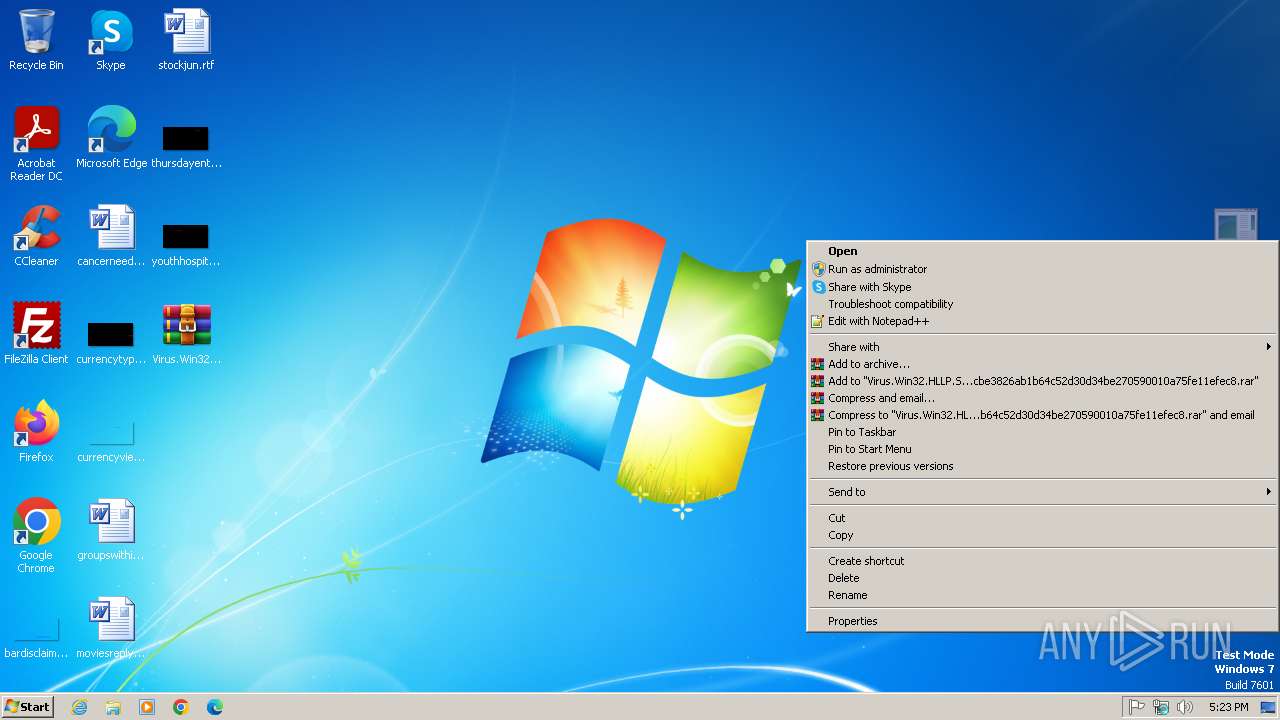Viewport: 1280px width, 720px height.
Task: Open the Recycle Bin desktop icon
Action: point(36,40)
